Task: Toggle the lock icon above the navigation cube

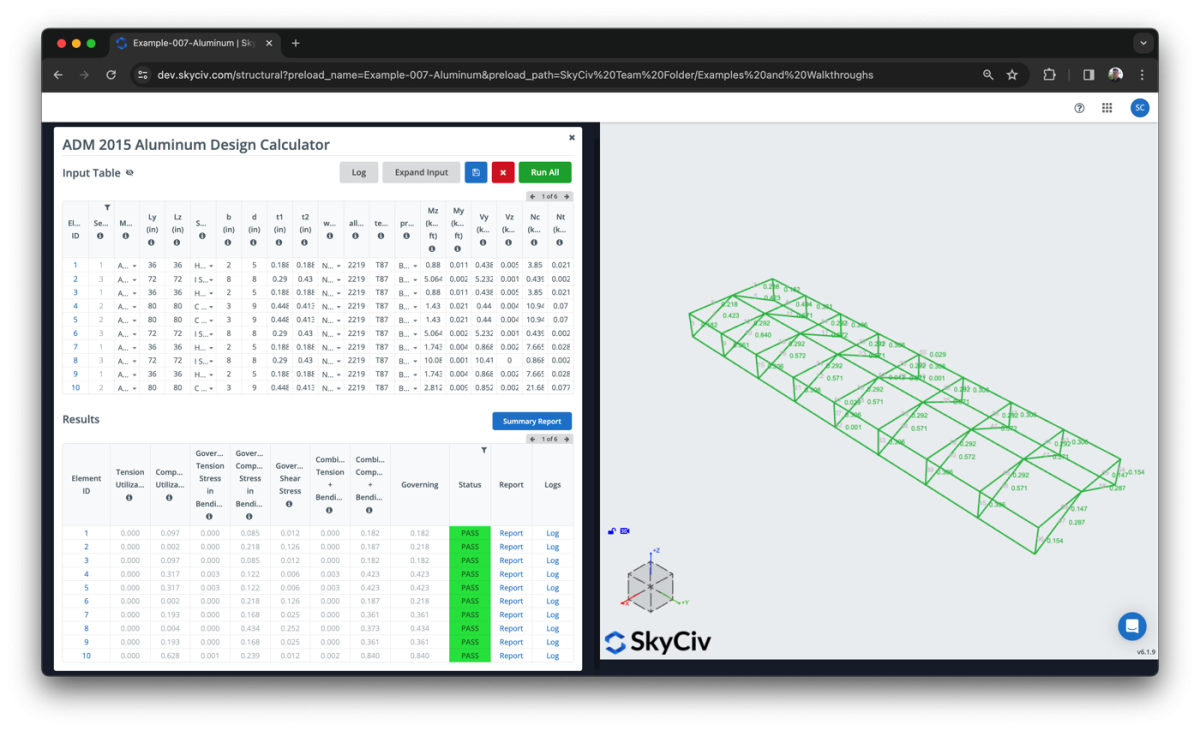Action: [611, 531]
